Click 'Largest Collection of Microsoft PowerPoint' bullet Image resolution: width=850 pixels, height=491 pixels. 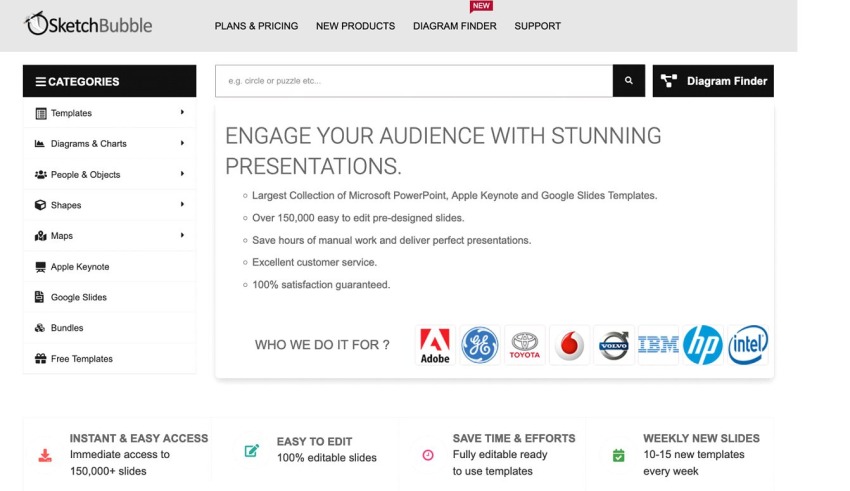tap(454, 196)
